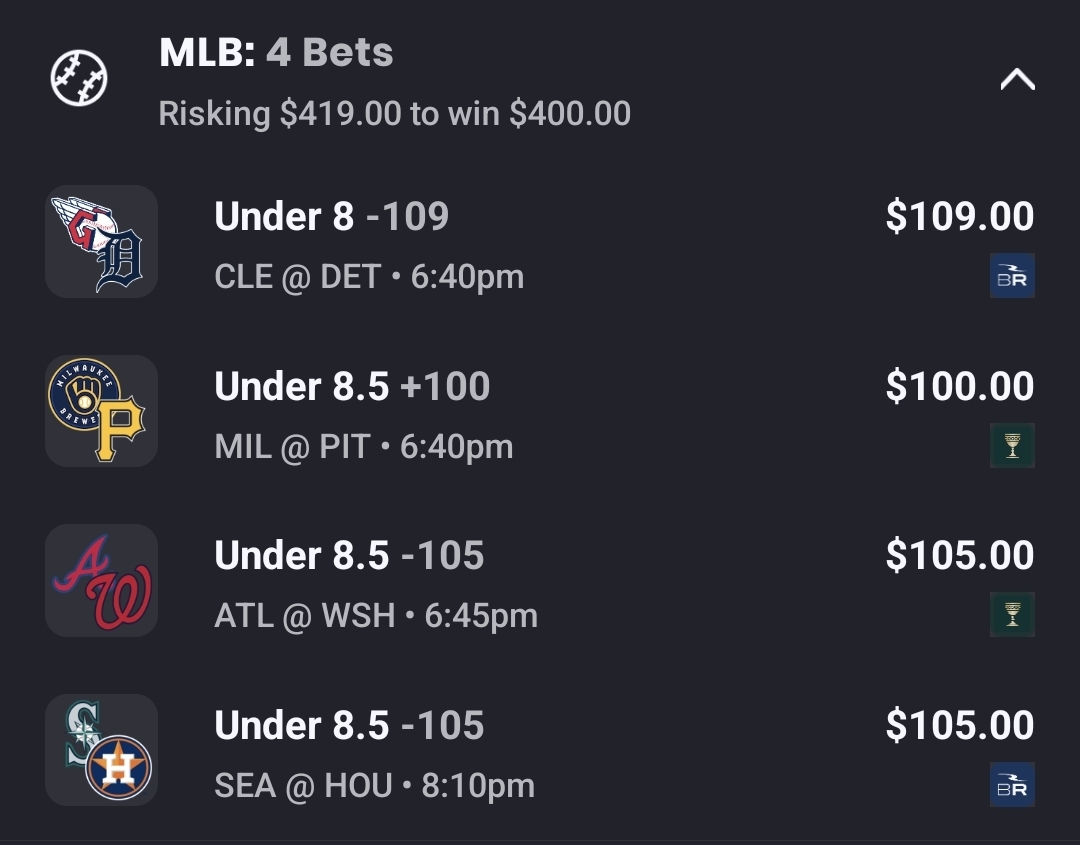Open the Brewers vs Pirates team logo
The height and width of the screenshot is (845, 1080).
click(101, 411)
